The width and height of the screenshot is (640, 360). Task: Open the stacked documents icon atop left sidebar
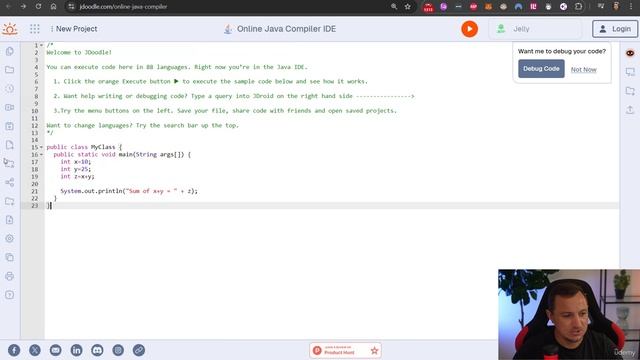point(10,51)
